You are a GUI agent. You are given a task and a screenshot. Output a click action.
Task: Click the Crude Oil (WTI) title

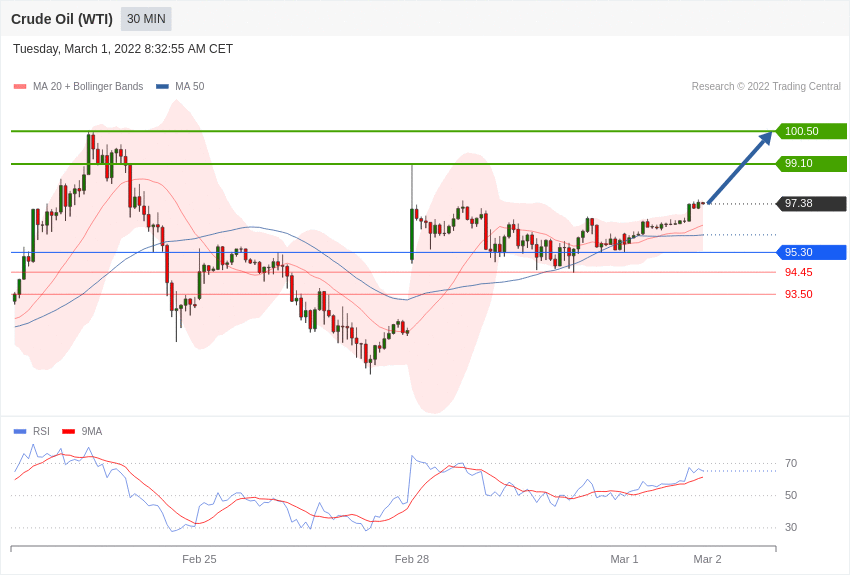pos(62,19)
